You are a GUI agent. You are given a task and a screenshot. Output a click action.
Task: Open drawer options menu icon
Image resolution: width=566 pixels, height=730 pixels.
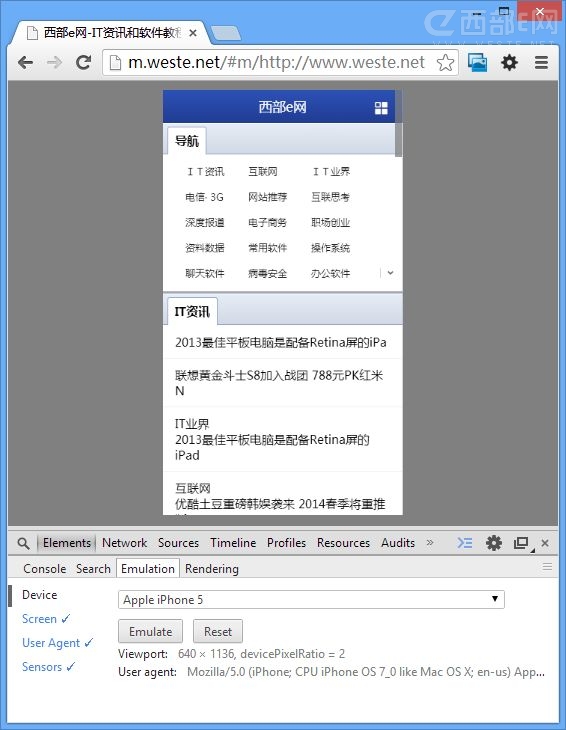547,567
